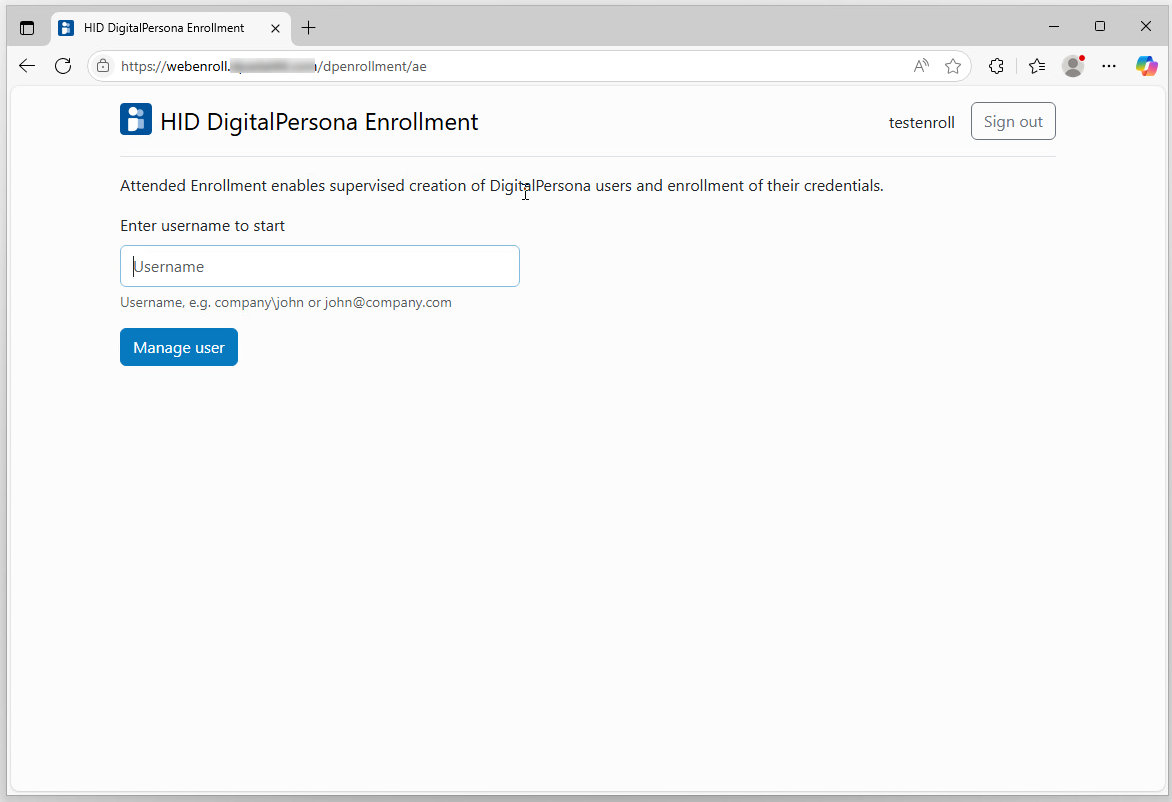Open the browser profile avatar
Image resolution: width=1172 pixels, height=802 pixels.
1073,66
